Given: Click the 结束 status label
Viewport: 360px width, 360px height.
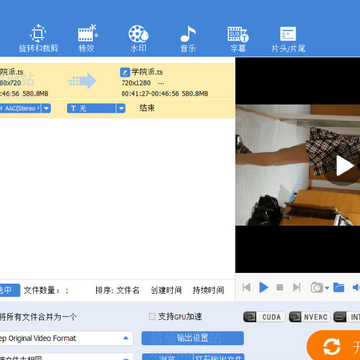Looking at the screenshot, I should tap(147, 108).
